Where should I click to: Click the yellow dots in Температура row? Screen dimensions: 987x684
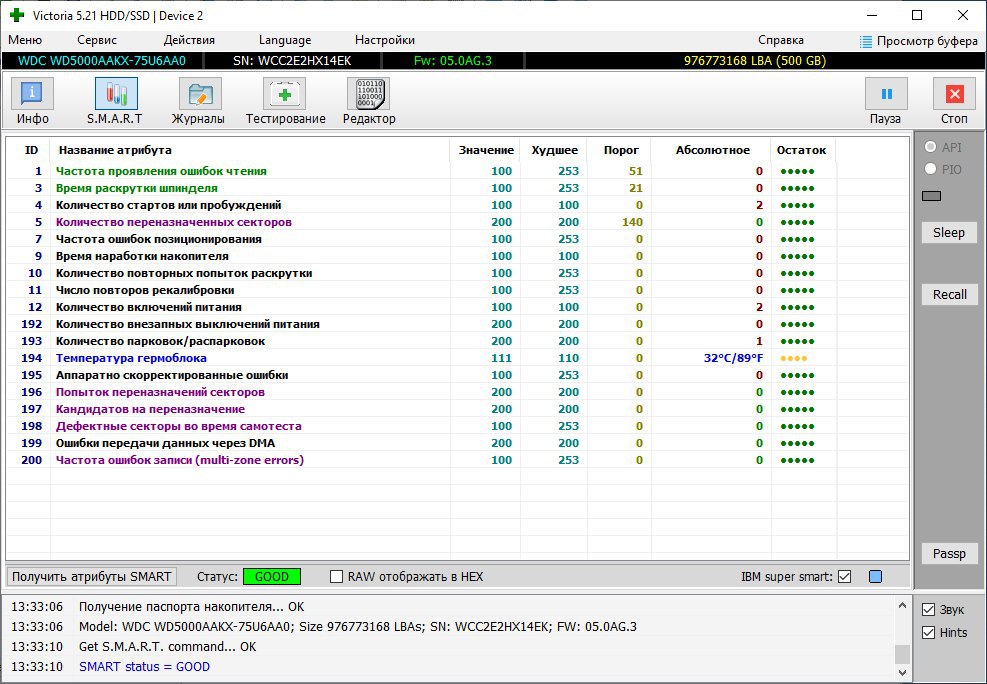pos(794,358)
